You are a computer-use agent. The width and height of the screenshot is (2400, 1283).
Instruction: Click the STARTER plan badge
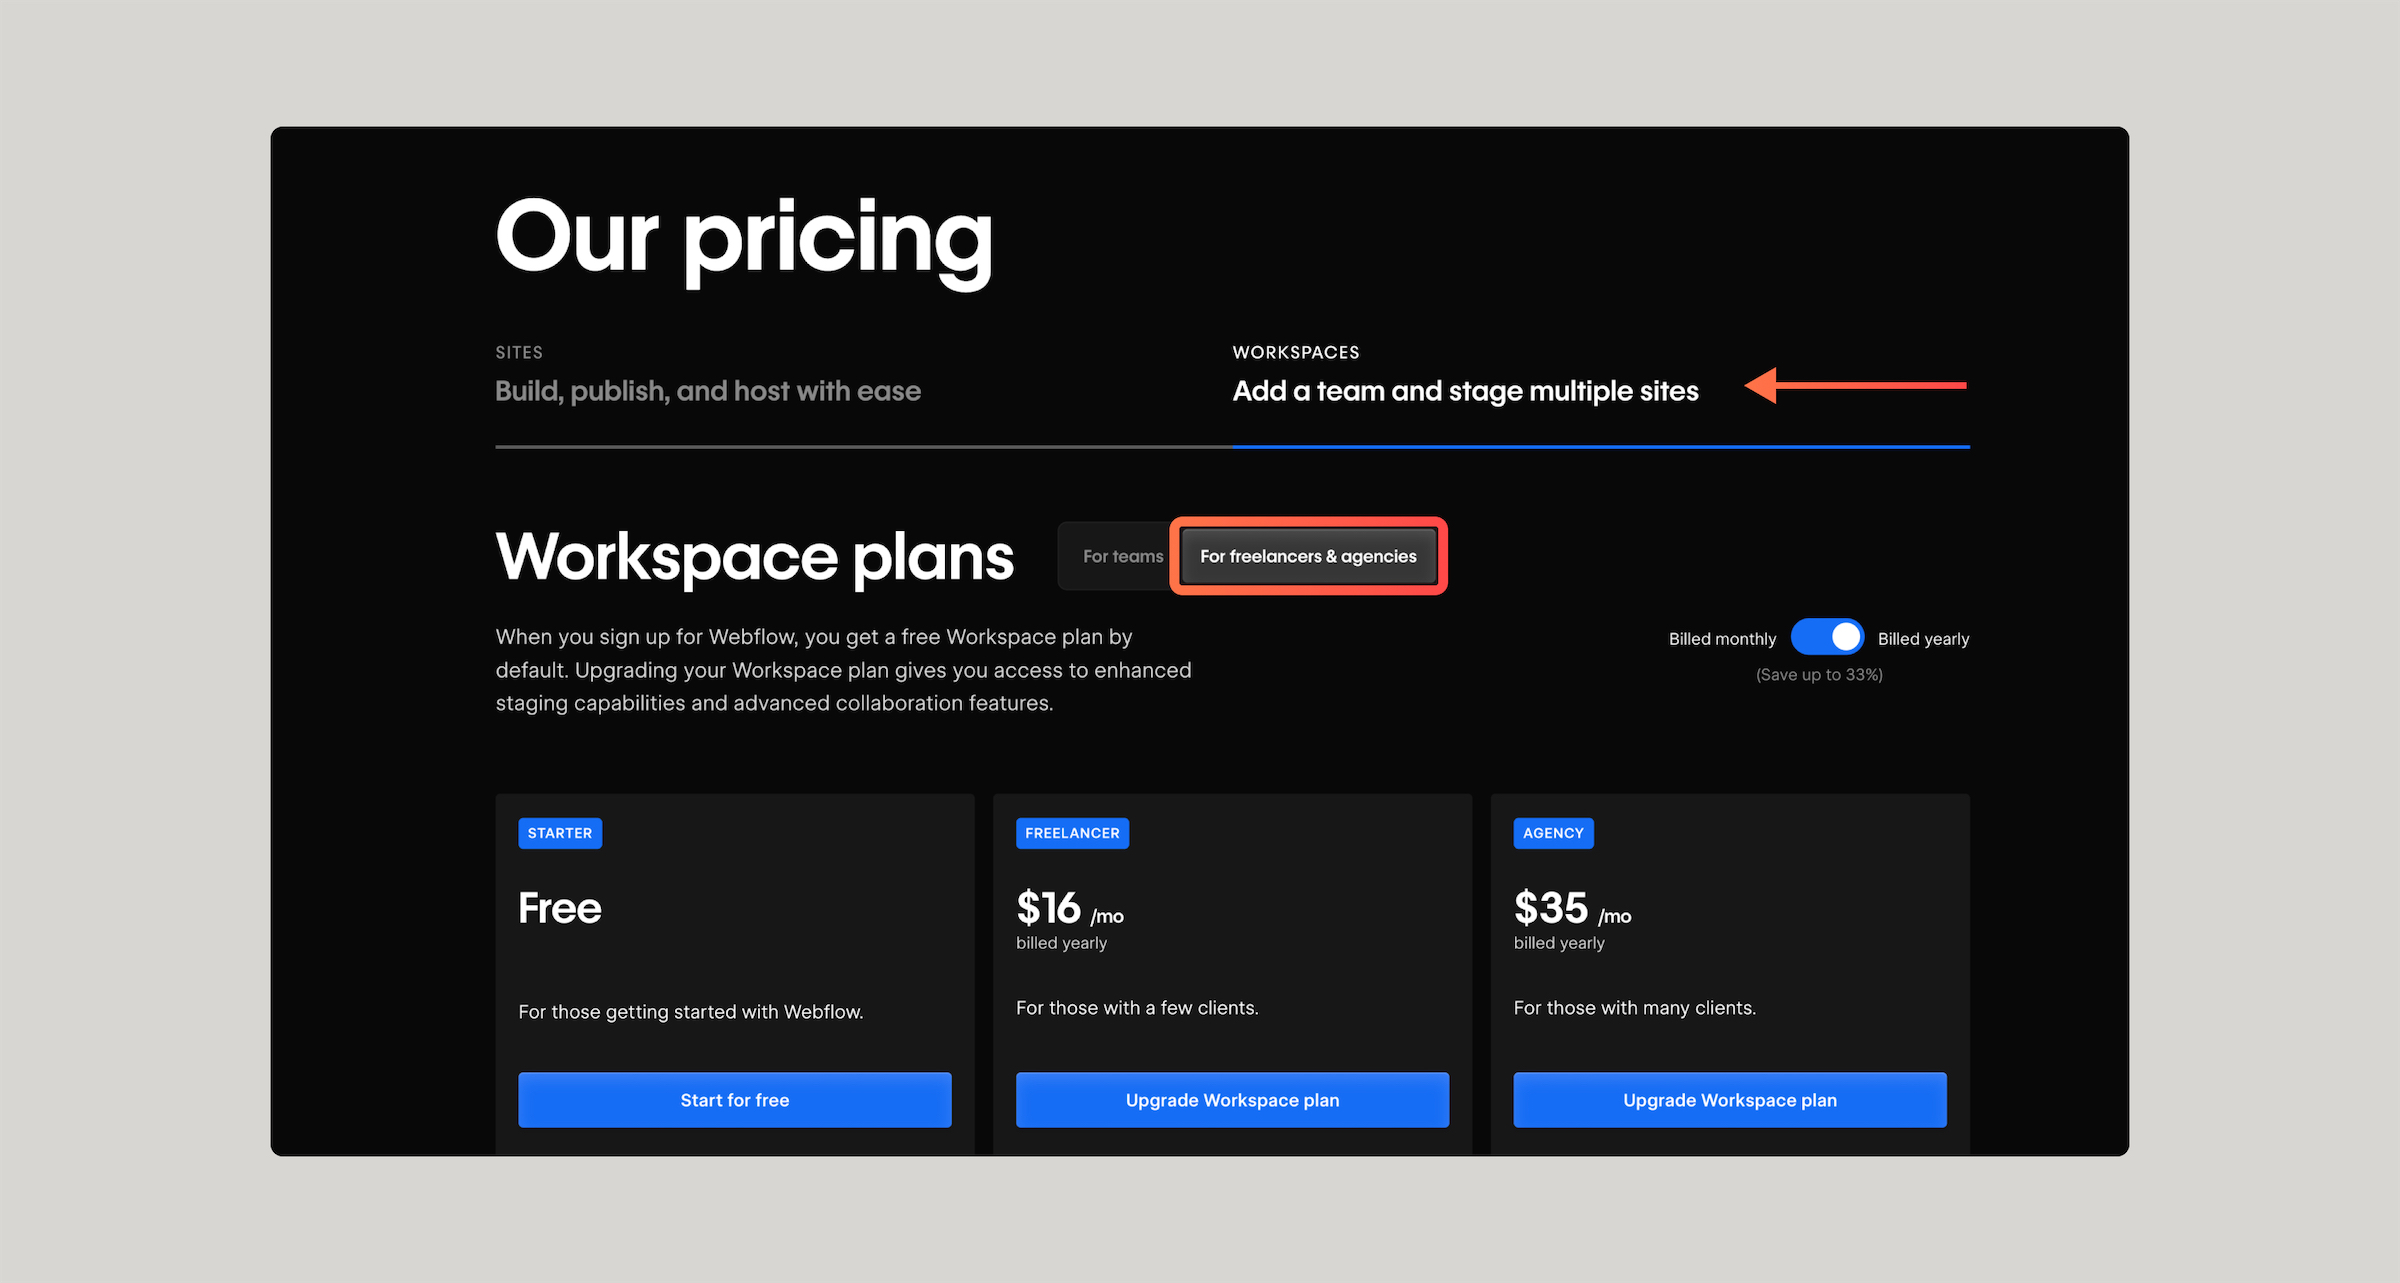(x=560, y=833)
